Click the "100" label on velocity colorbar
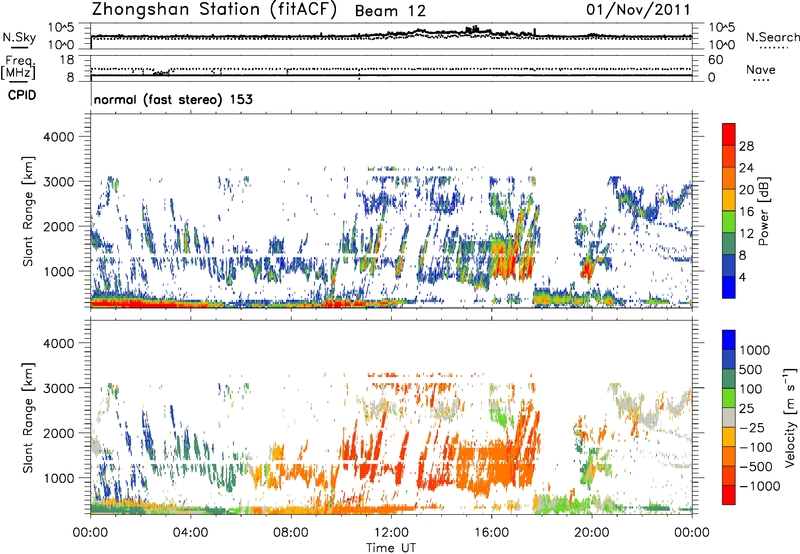The width and height of the screenshot is (800, 554). coord(750,389)
